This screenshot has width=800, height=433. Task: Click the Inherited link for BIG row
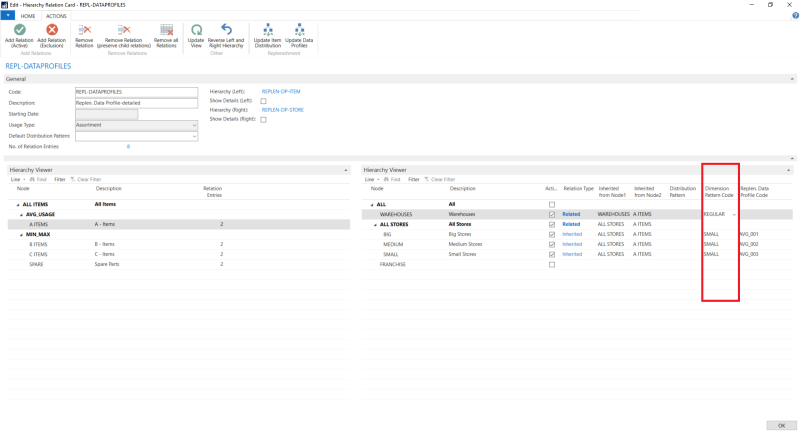(x=572, y=234)
